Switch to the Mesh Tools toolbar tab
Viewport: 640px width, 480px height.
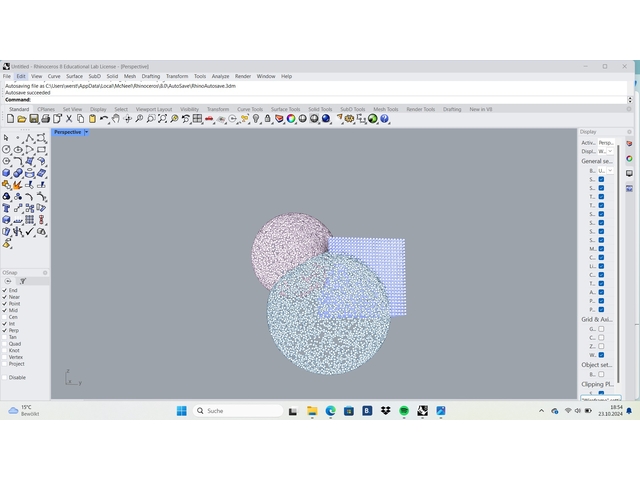[x=386, y=109]
